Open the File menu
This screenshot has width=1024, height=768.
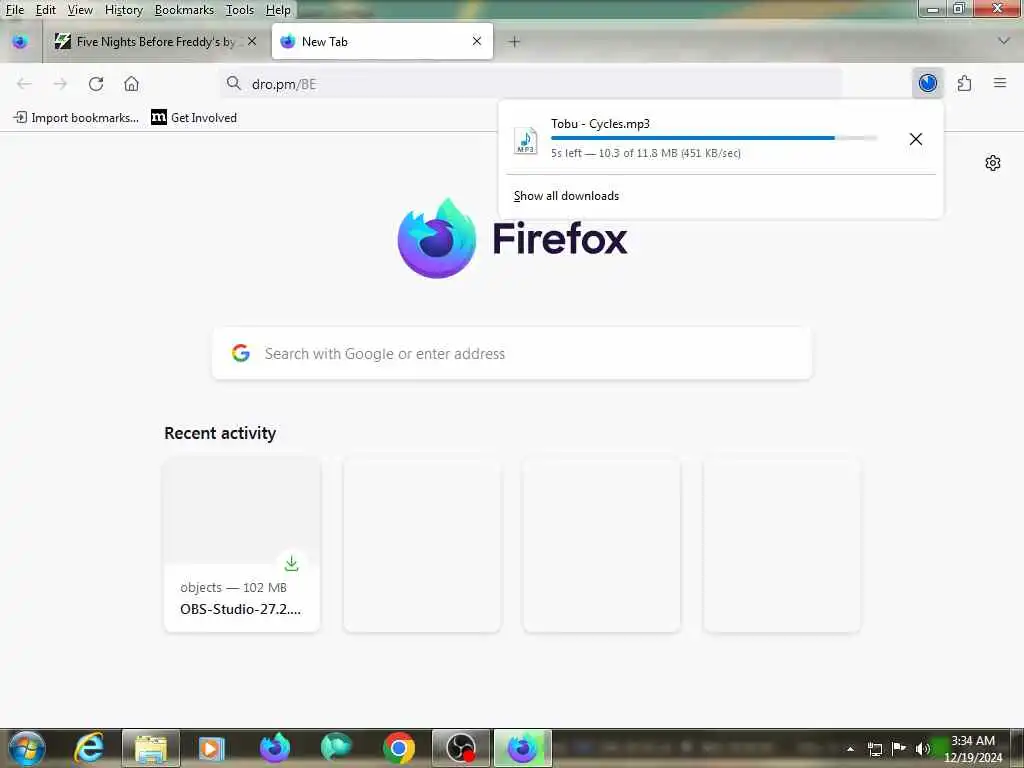15,10
